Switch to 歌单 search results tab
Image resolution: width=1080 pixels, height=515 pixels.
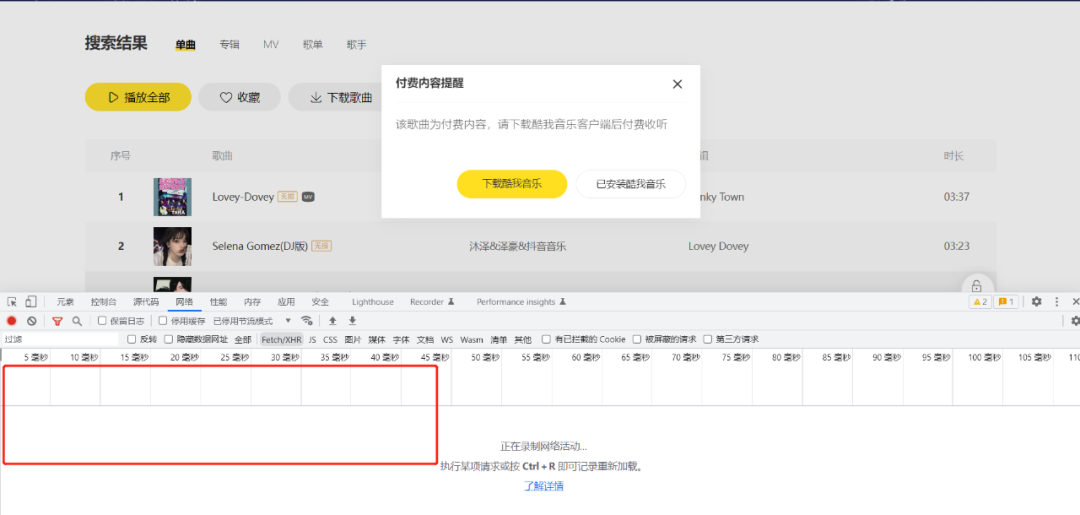pyautogui.click(x=313, y=44)
